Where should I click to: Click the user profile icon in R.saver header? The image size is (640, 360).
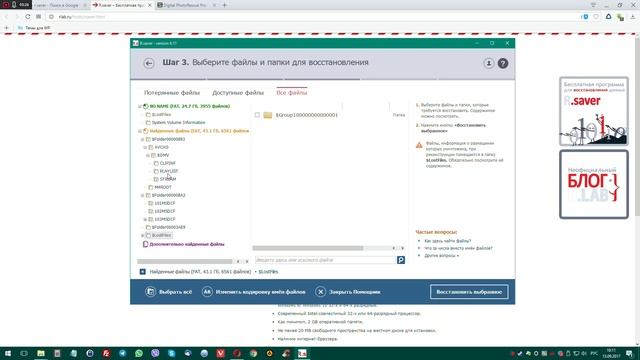pos(489,63)
